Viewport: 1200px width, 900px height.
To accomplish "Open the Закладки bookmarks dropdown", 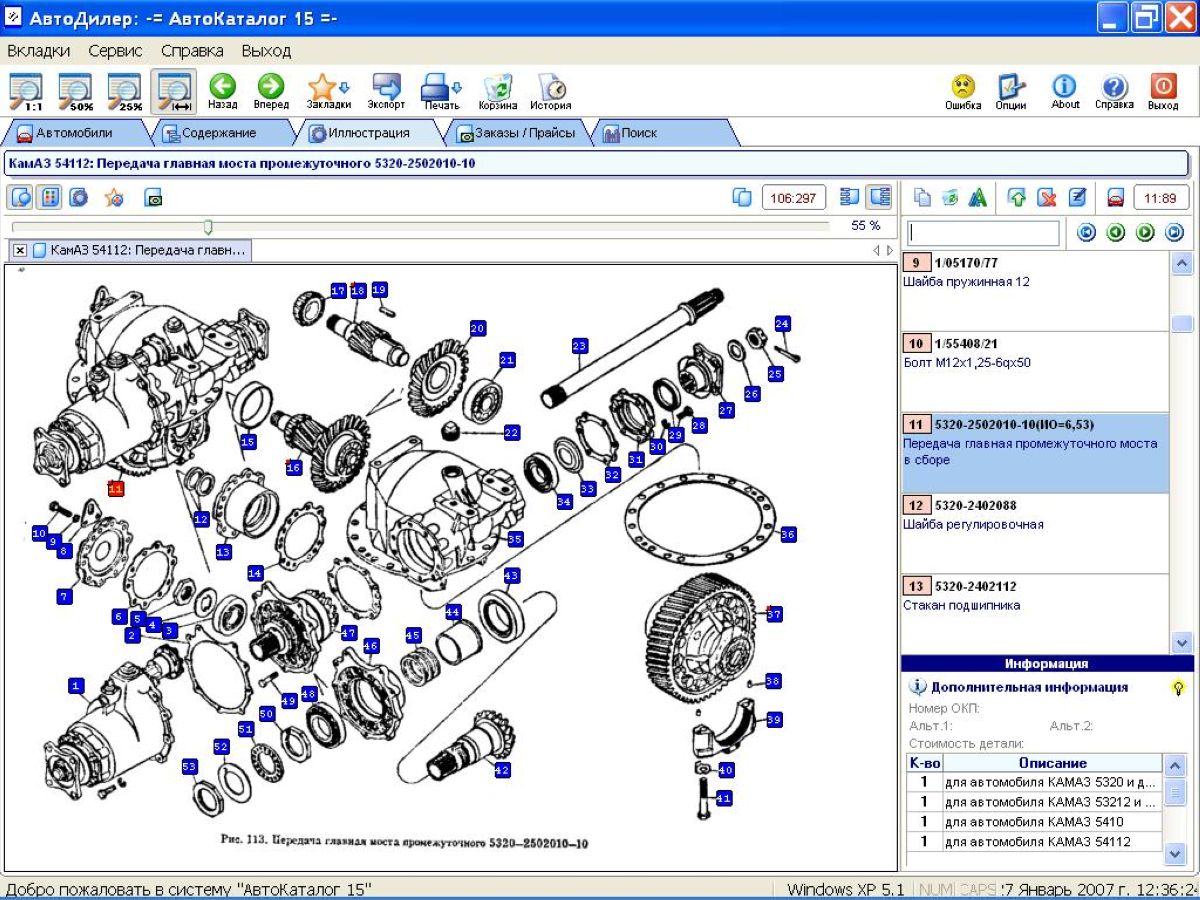I will pos(328,92).
